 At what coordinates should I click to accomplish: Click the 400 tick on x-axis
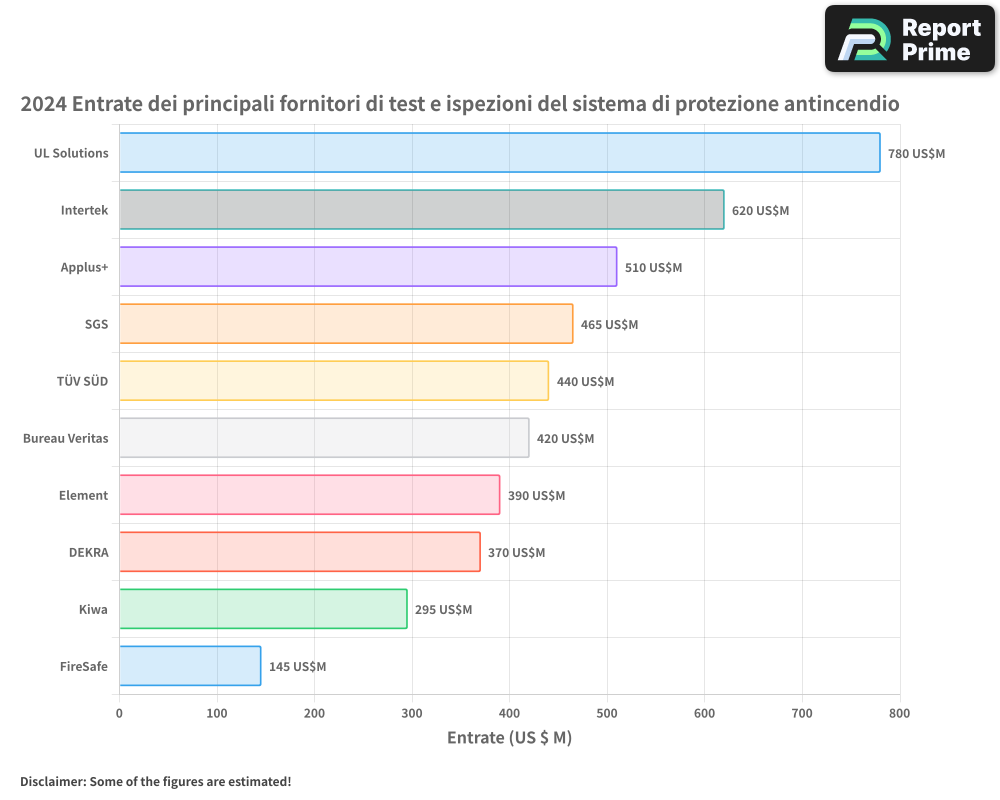click(x=509, y=713)
